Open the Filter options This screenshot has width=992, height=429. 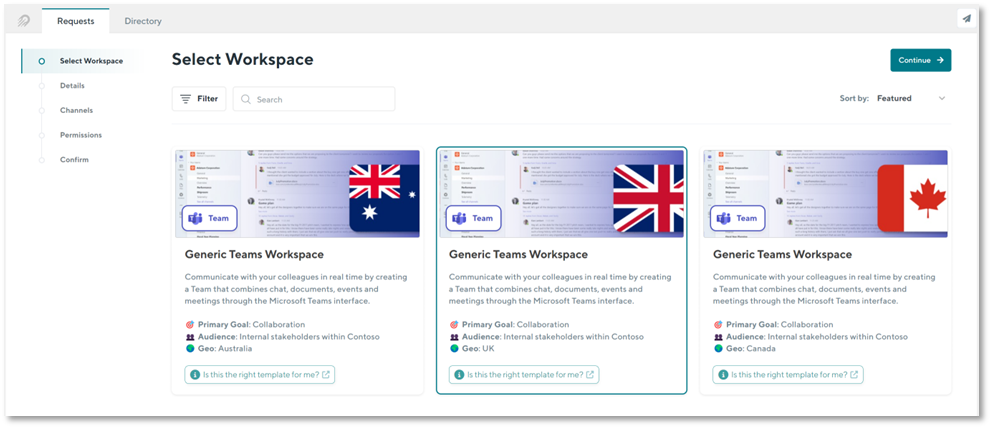tap(198, 99)
